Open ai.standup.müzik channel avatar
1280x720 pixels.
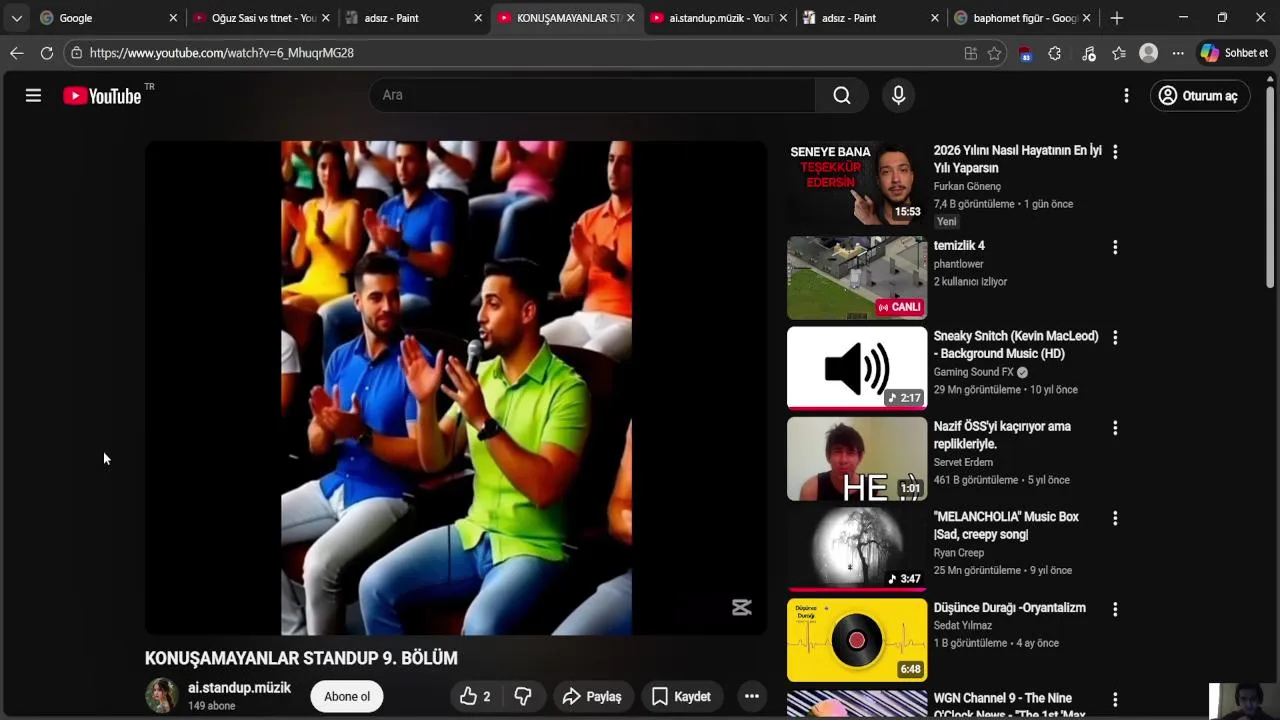click(x=162, y=696)
